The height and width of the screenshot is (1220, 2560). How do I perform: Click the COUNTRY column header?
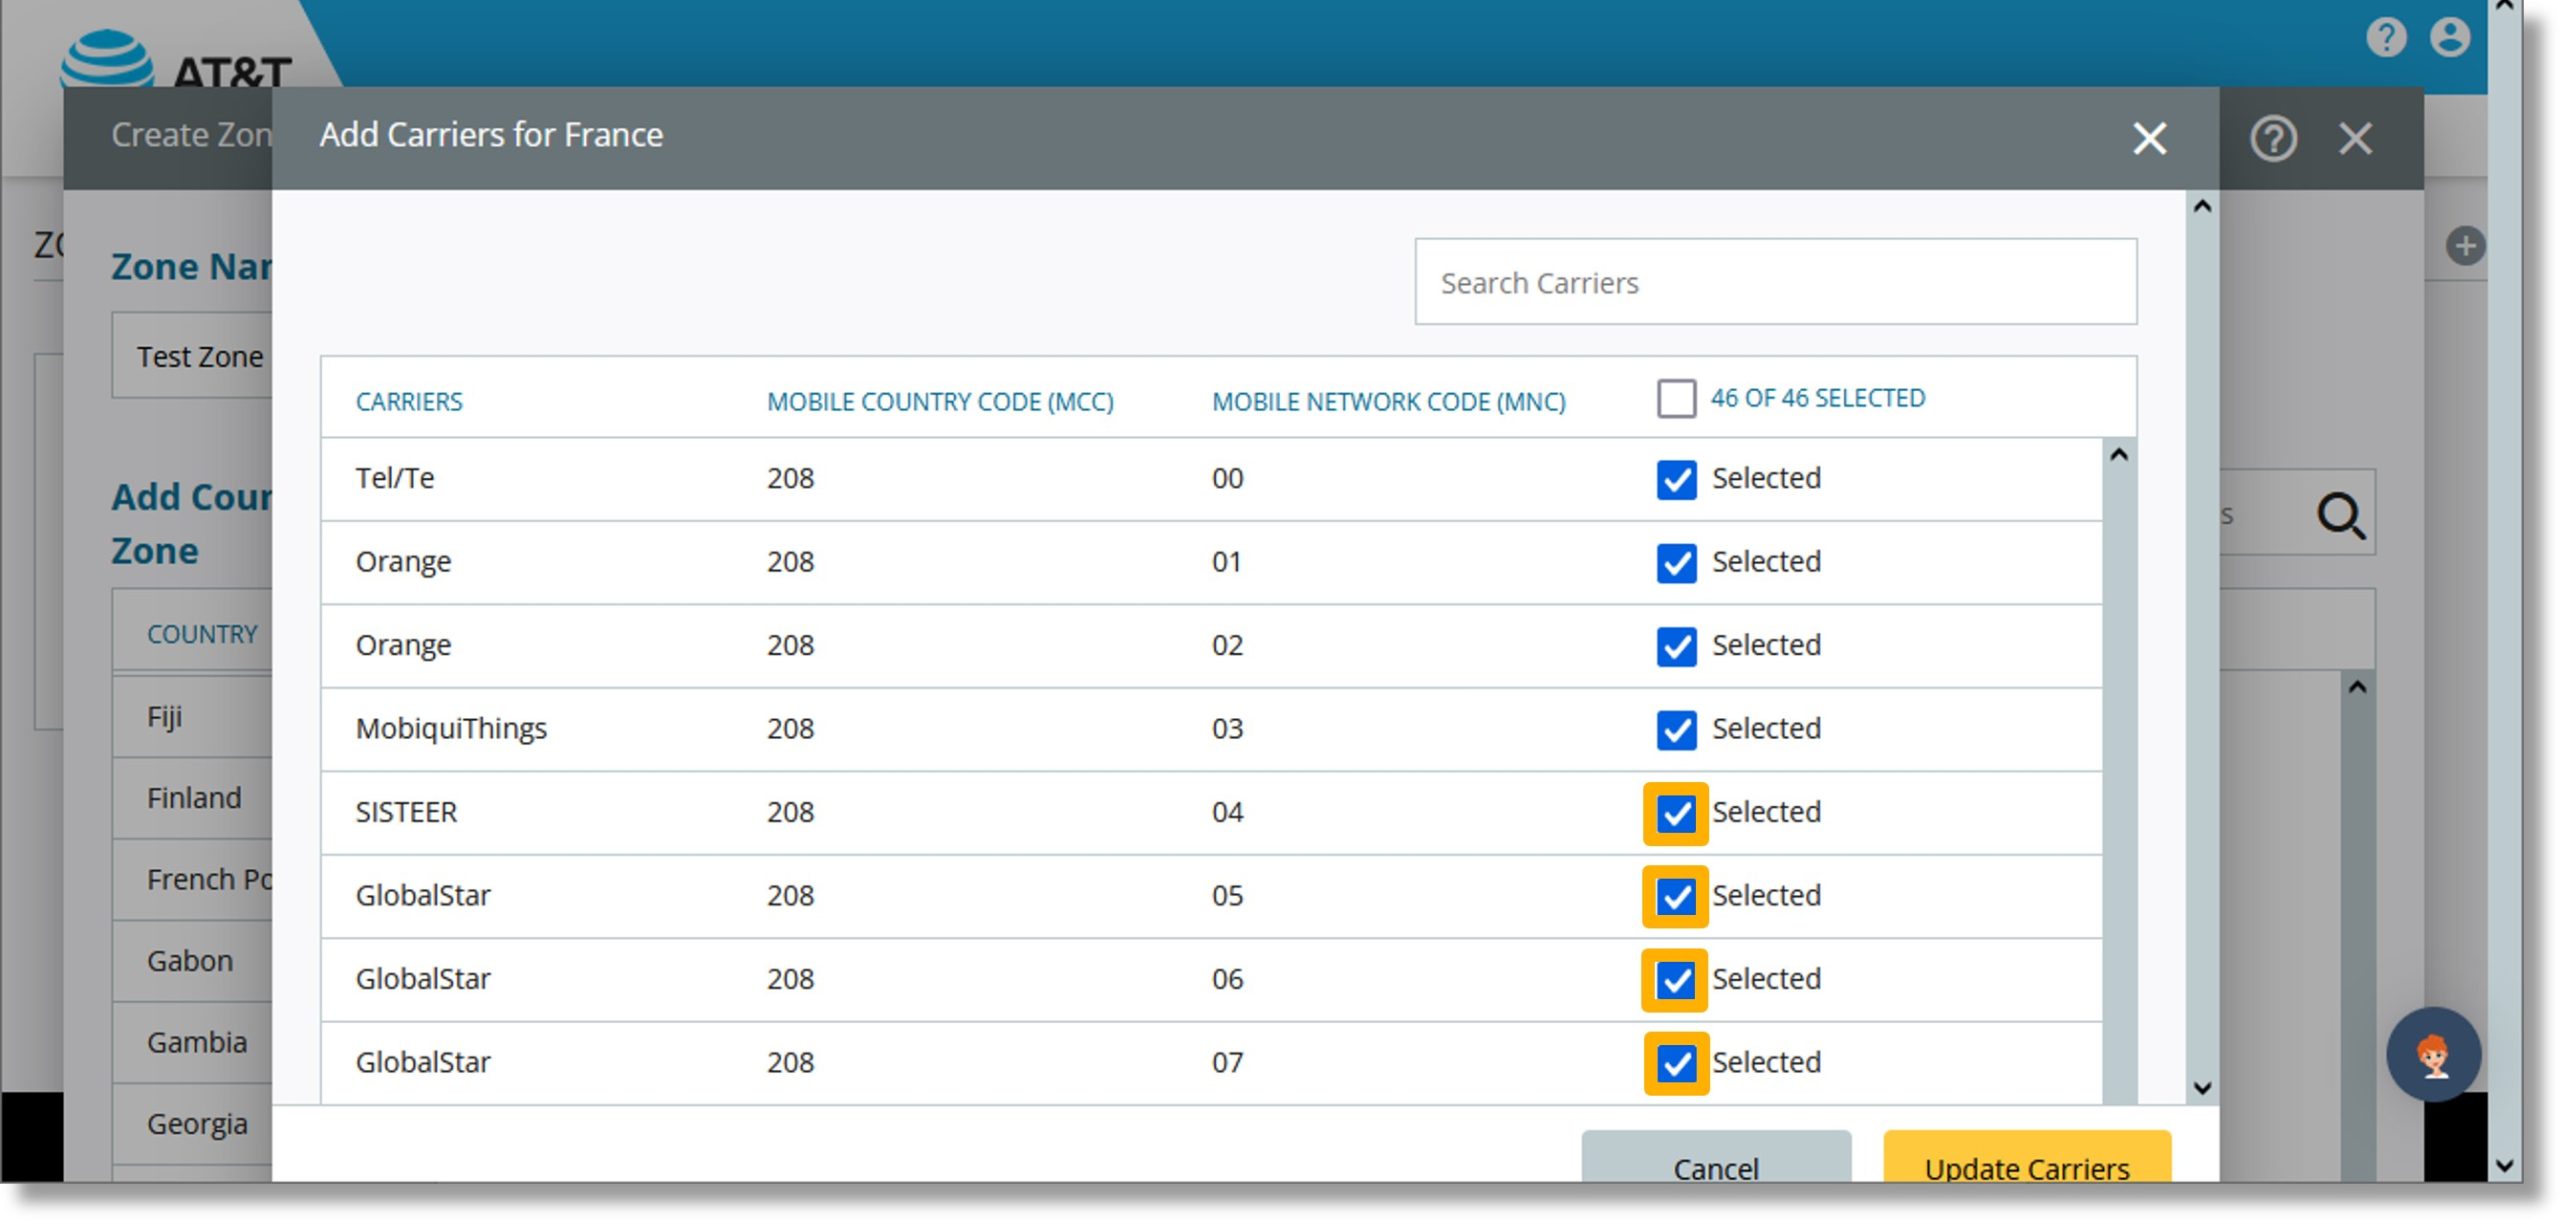202,634
